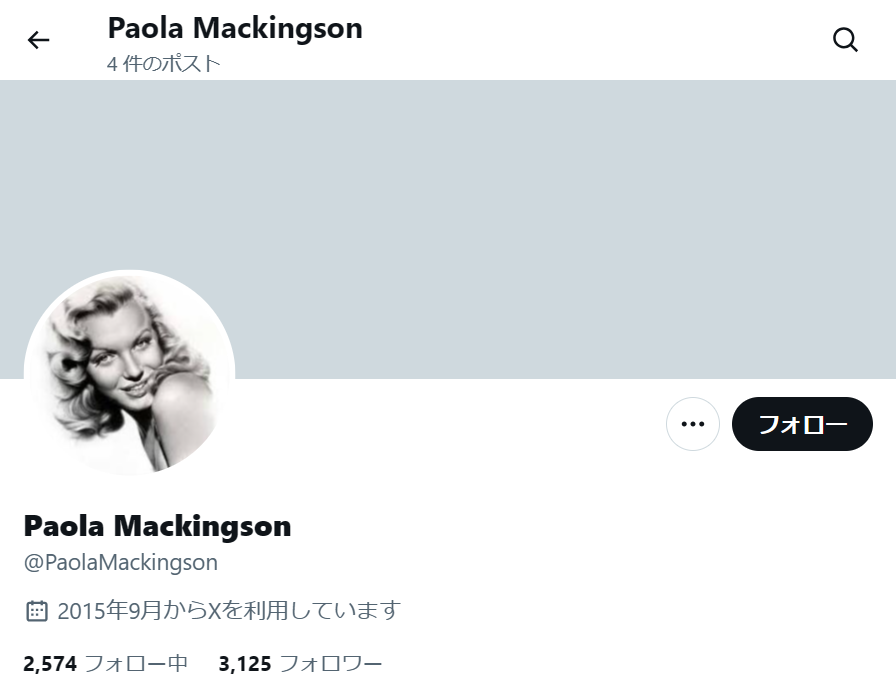Click the bold name below the avatar
Viewport: 896px width, 686px height.
click(x=157, y=526)
